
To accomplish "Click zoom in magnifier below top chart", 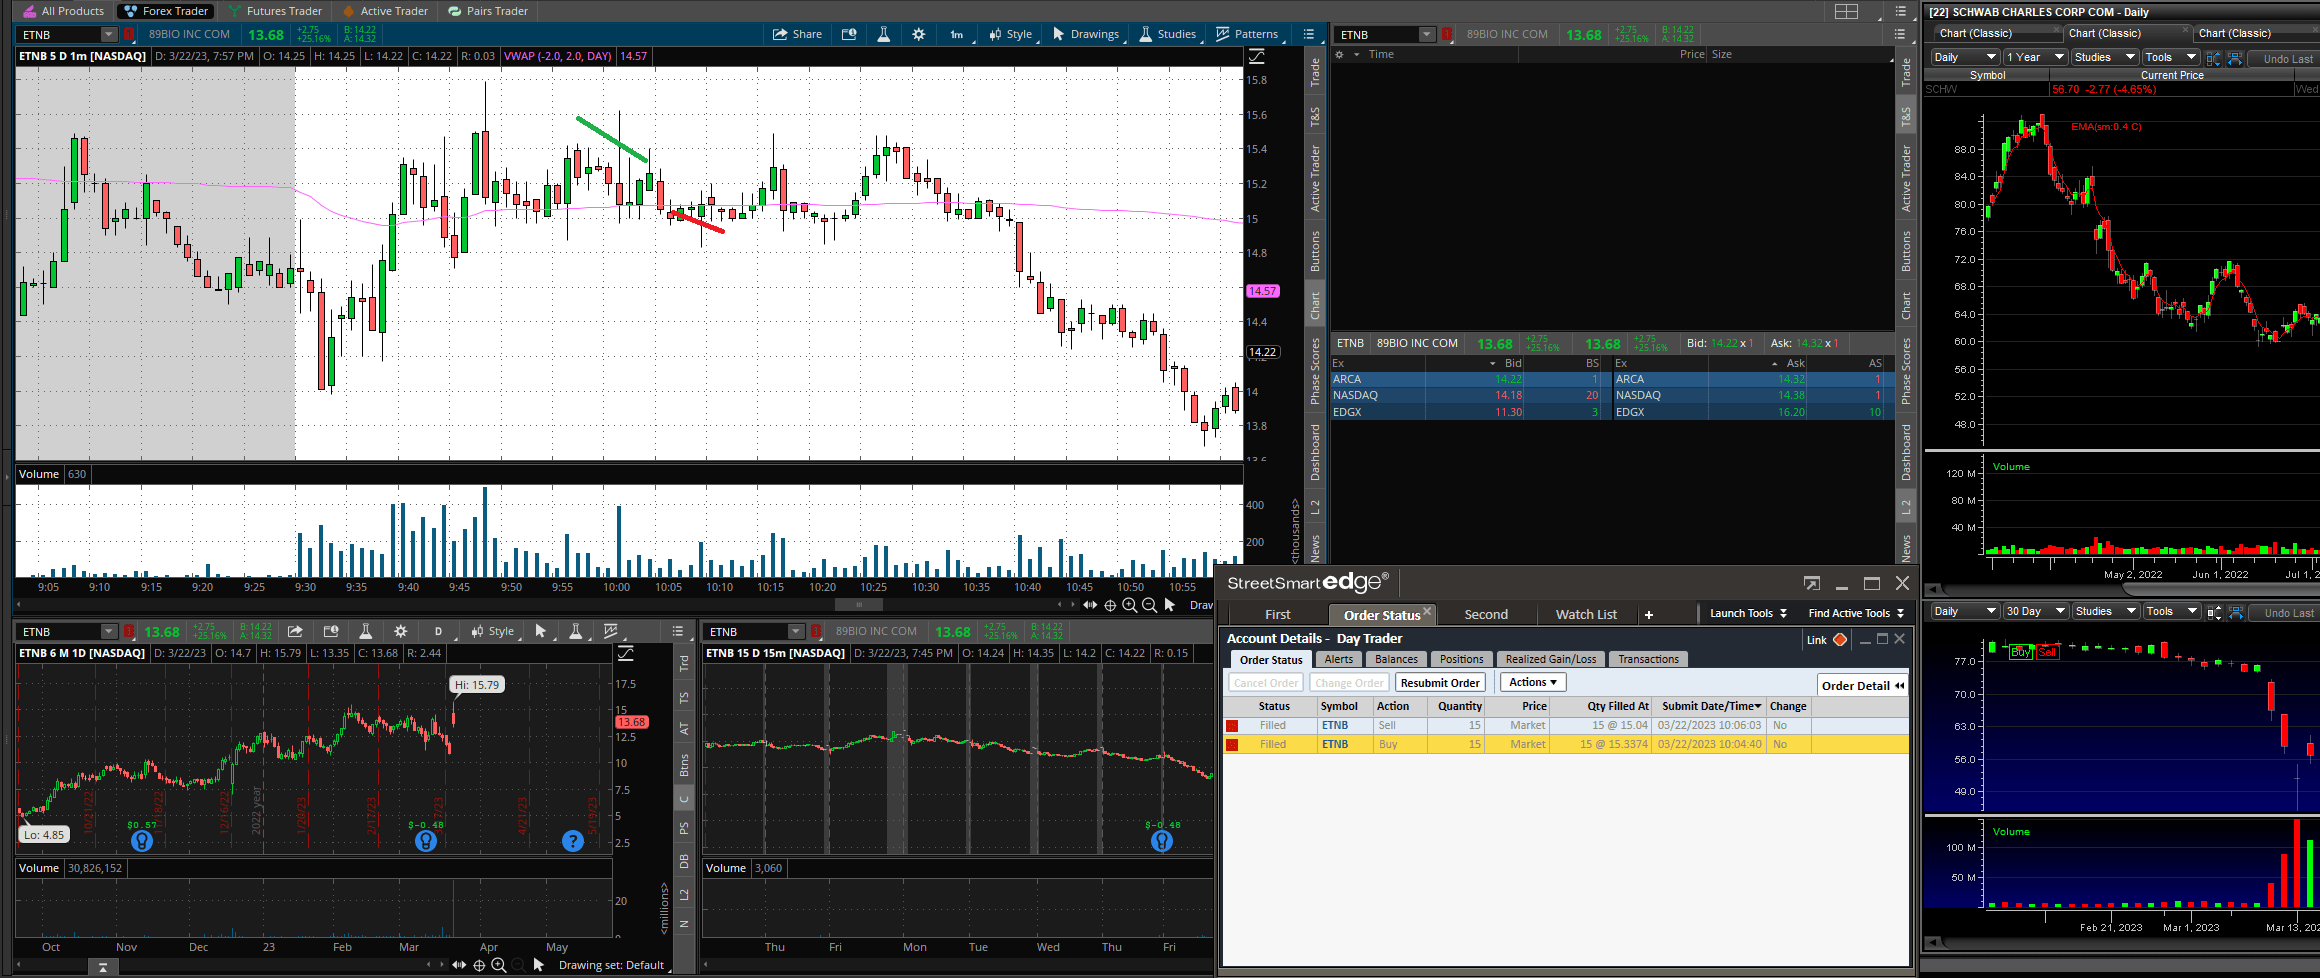I will tap(1129, 605).
